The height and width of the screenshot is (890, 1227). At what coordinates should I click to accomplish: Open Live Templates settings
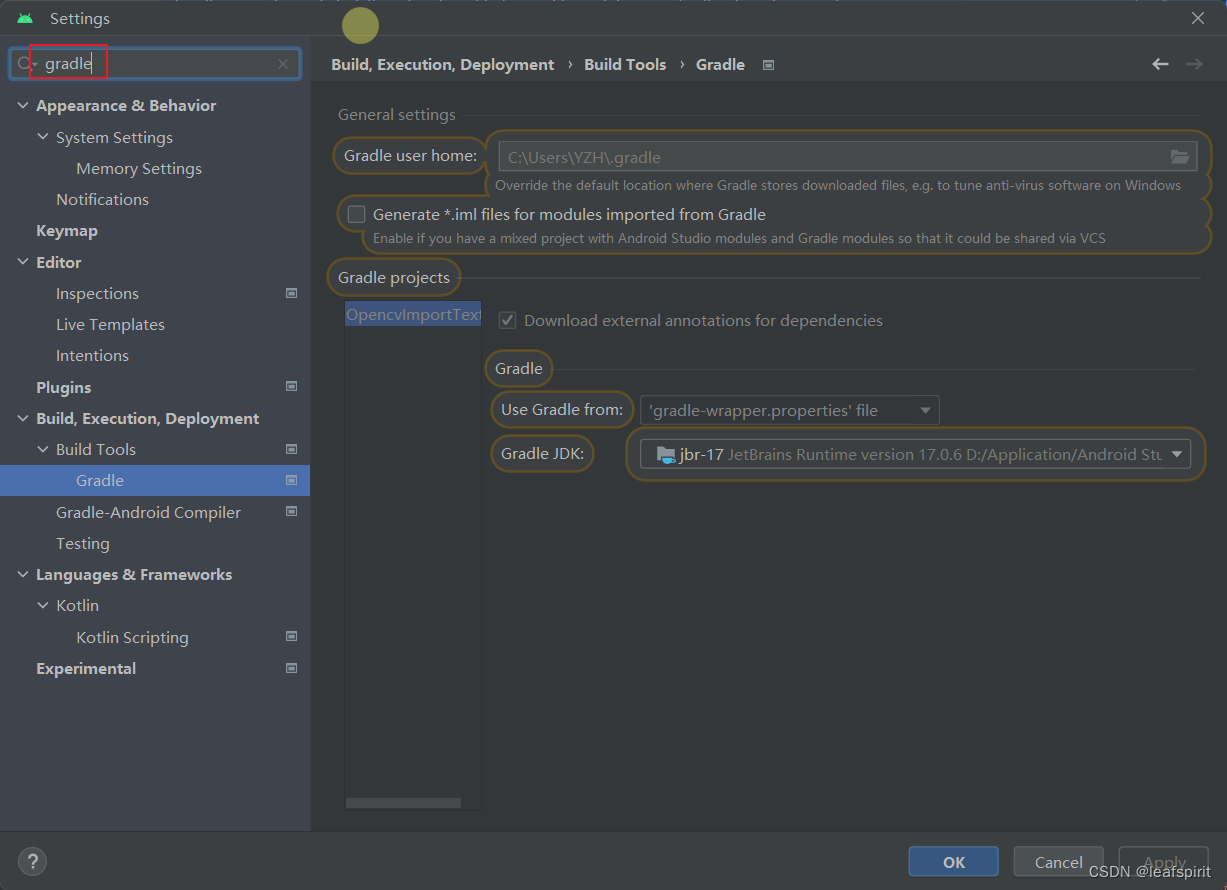(x=110, y=324)
